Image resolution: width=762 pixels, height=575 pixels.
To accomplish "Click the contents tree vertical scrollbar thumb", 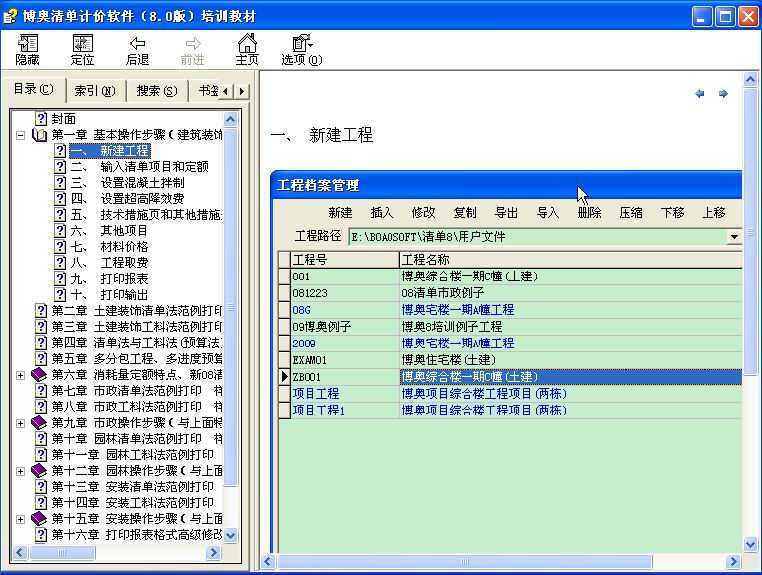I will [x=231, y=307].
